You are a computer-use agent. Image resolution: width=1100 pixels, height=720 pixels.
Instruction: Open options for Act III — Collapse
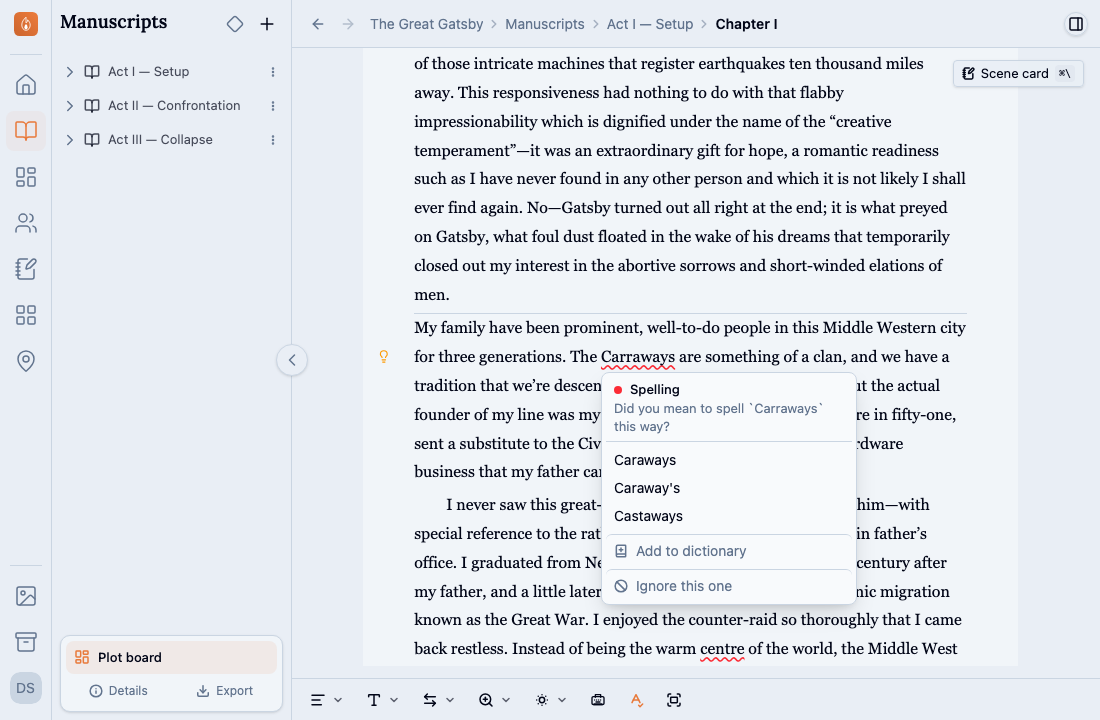[273, 140]
